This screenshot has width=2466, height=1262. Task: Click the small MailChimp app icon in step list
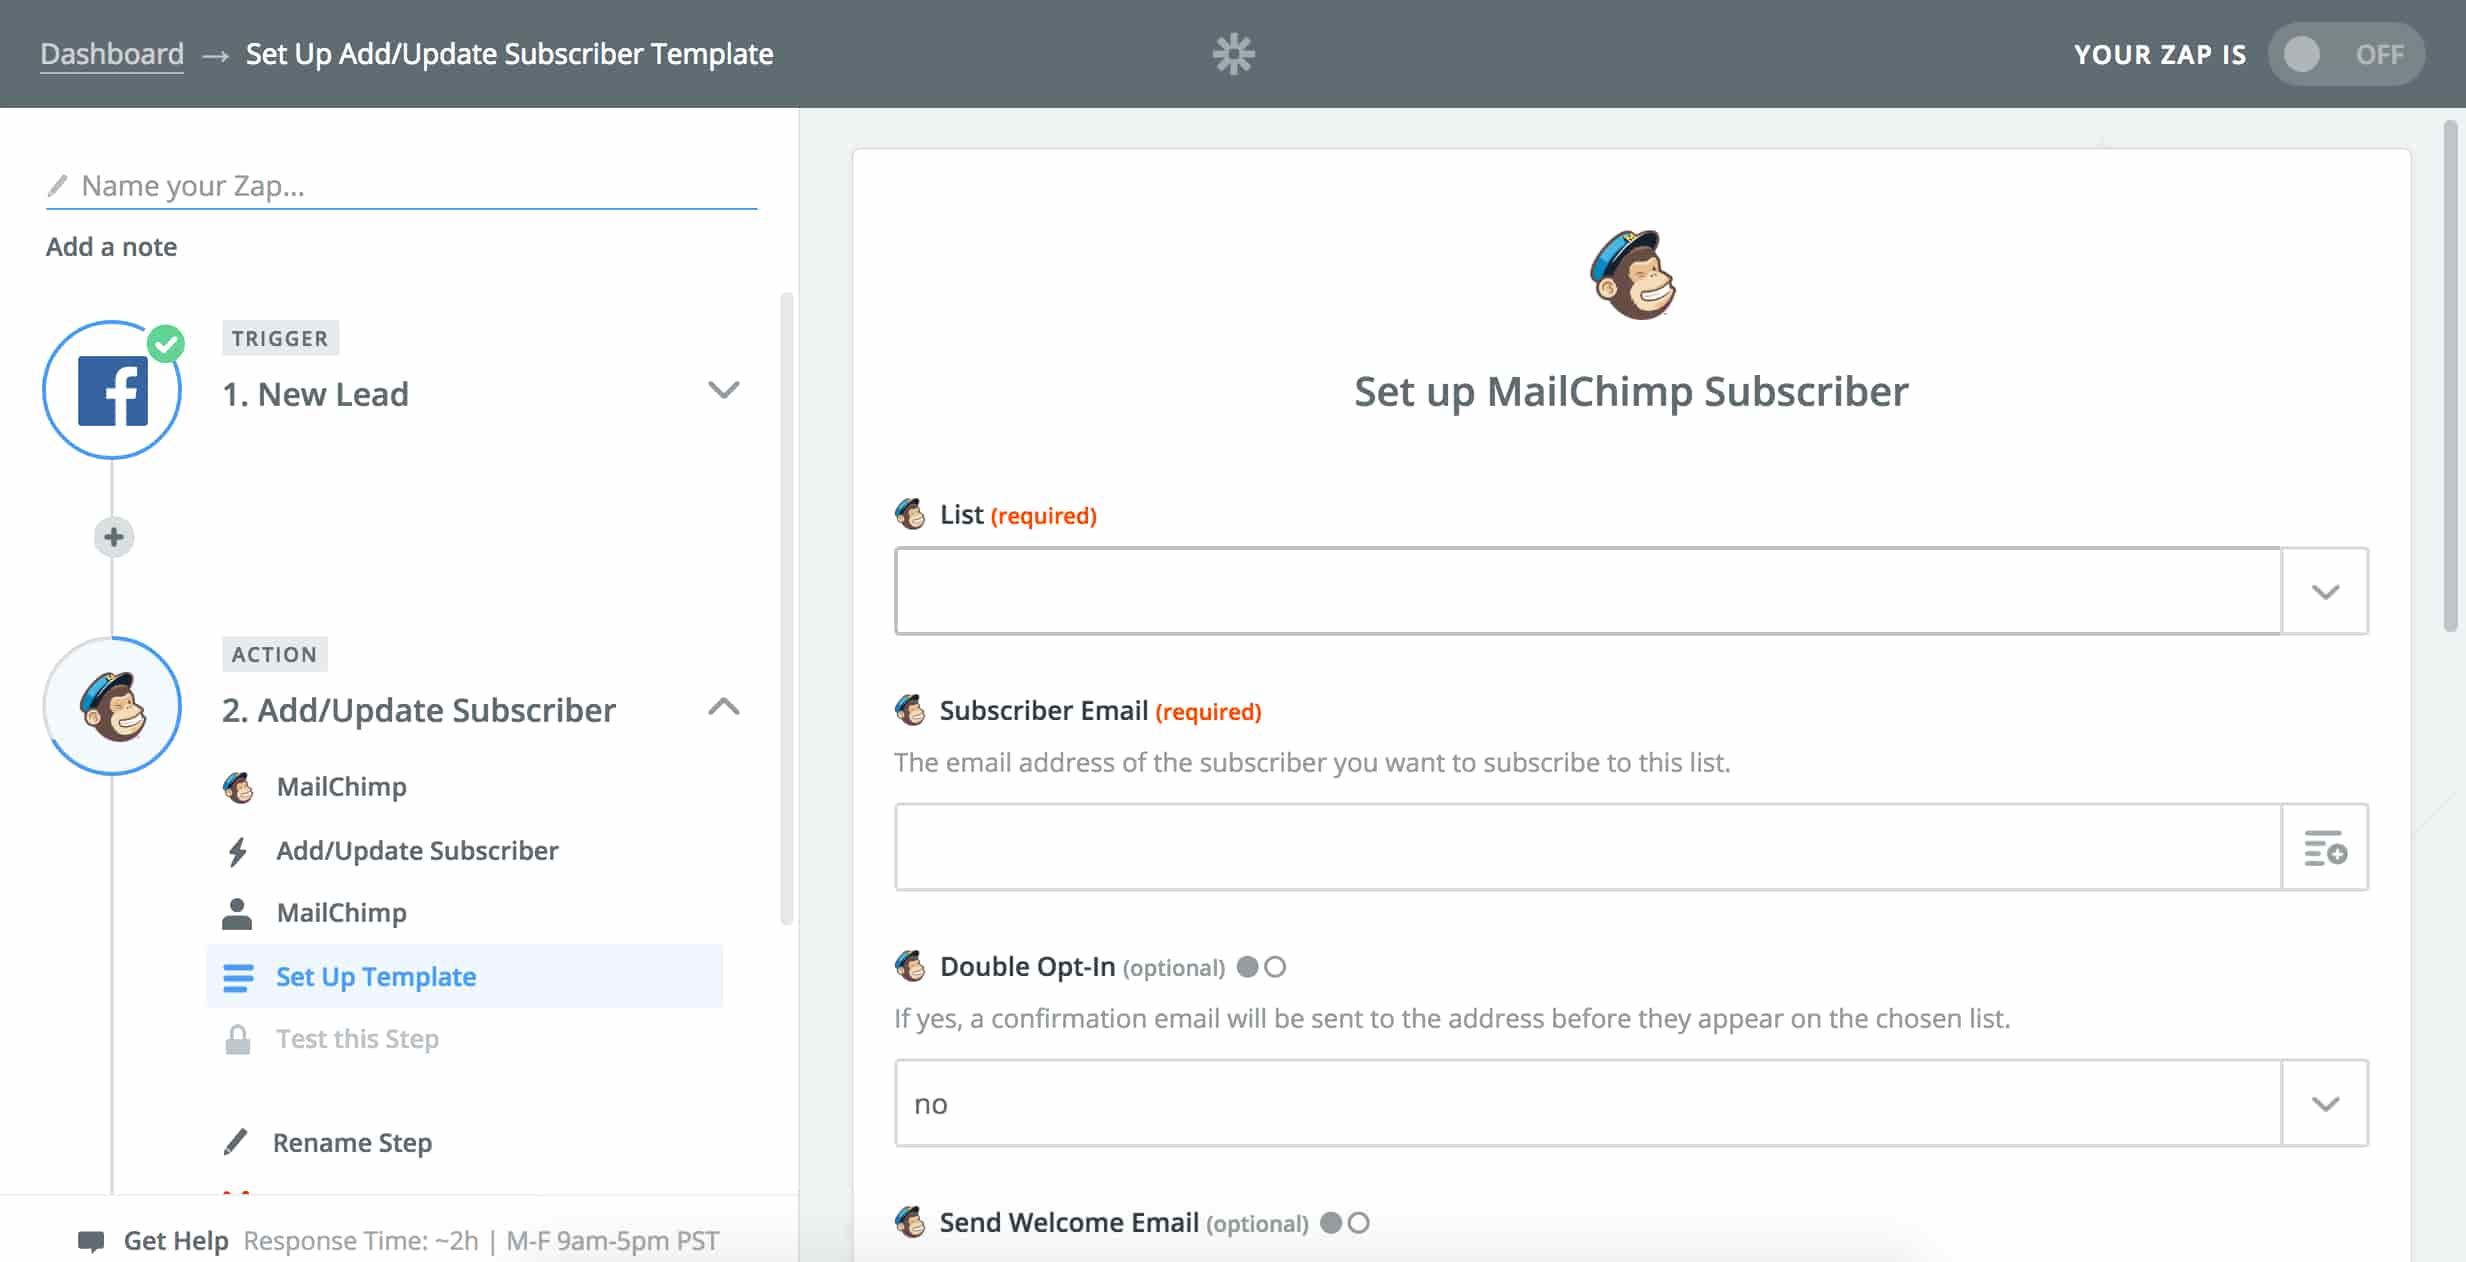coord(238,787)
